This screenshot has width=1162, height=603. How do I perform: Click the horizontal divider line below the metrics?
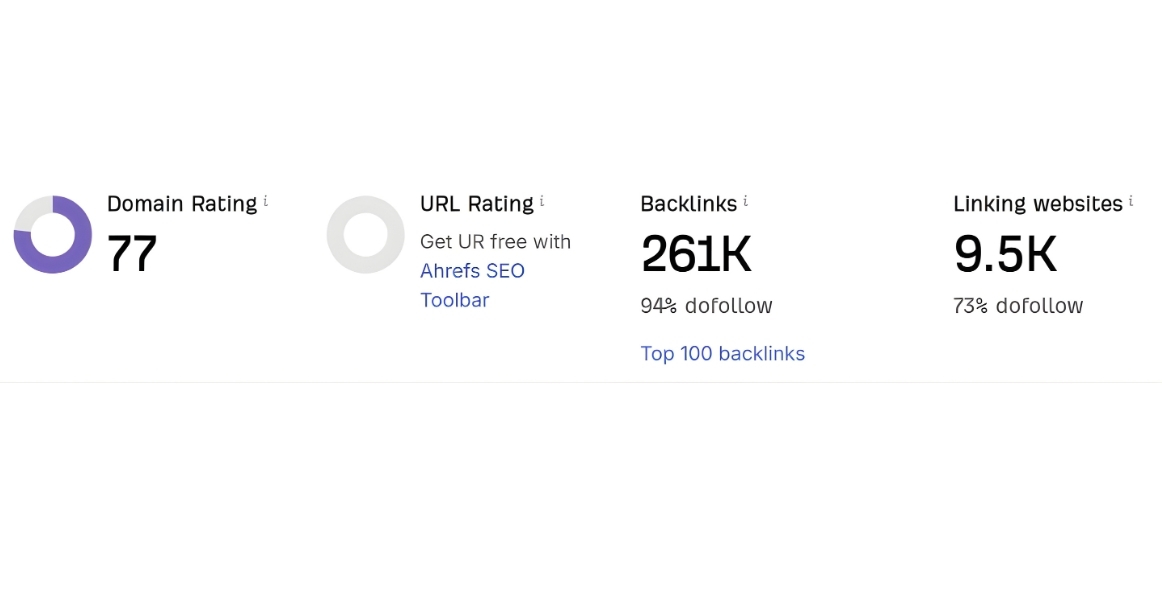580,382
